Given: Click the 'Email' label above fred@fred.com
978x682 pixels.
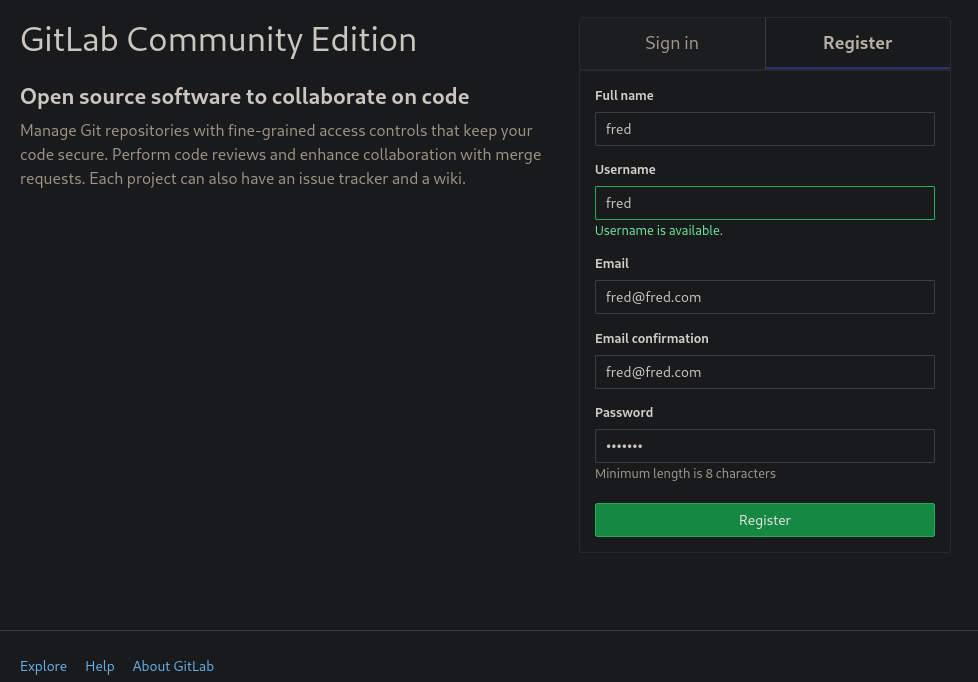Looking at the screenshot, I should click(612, 263).
